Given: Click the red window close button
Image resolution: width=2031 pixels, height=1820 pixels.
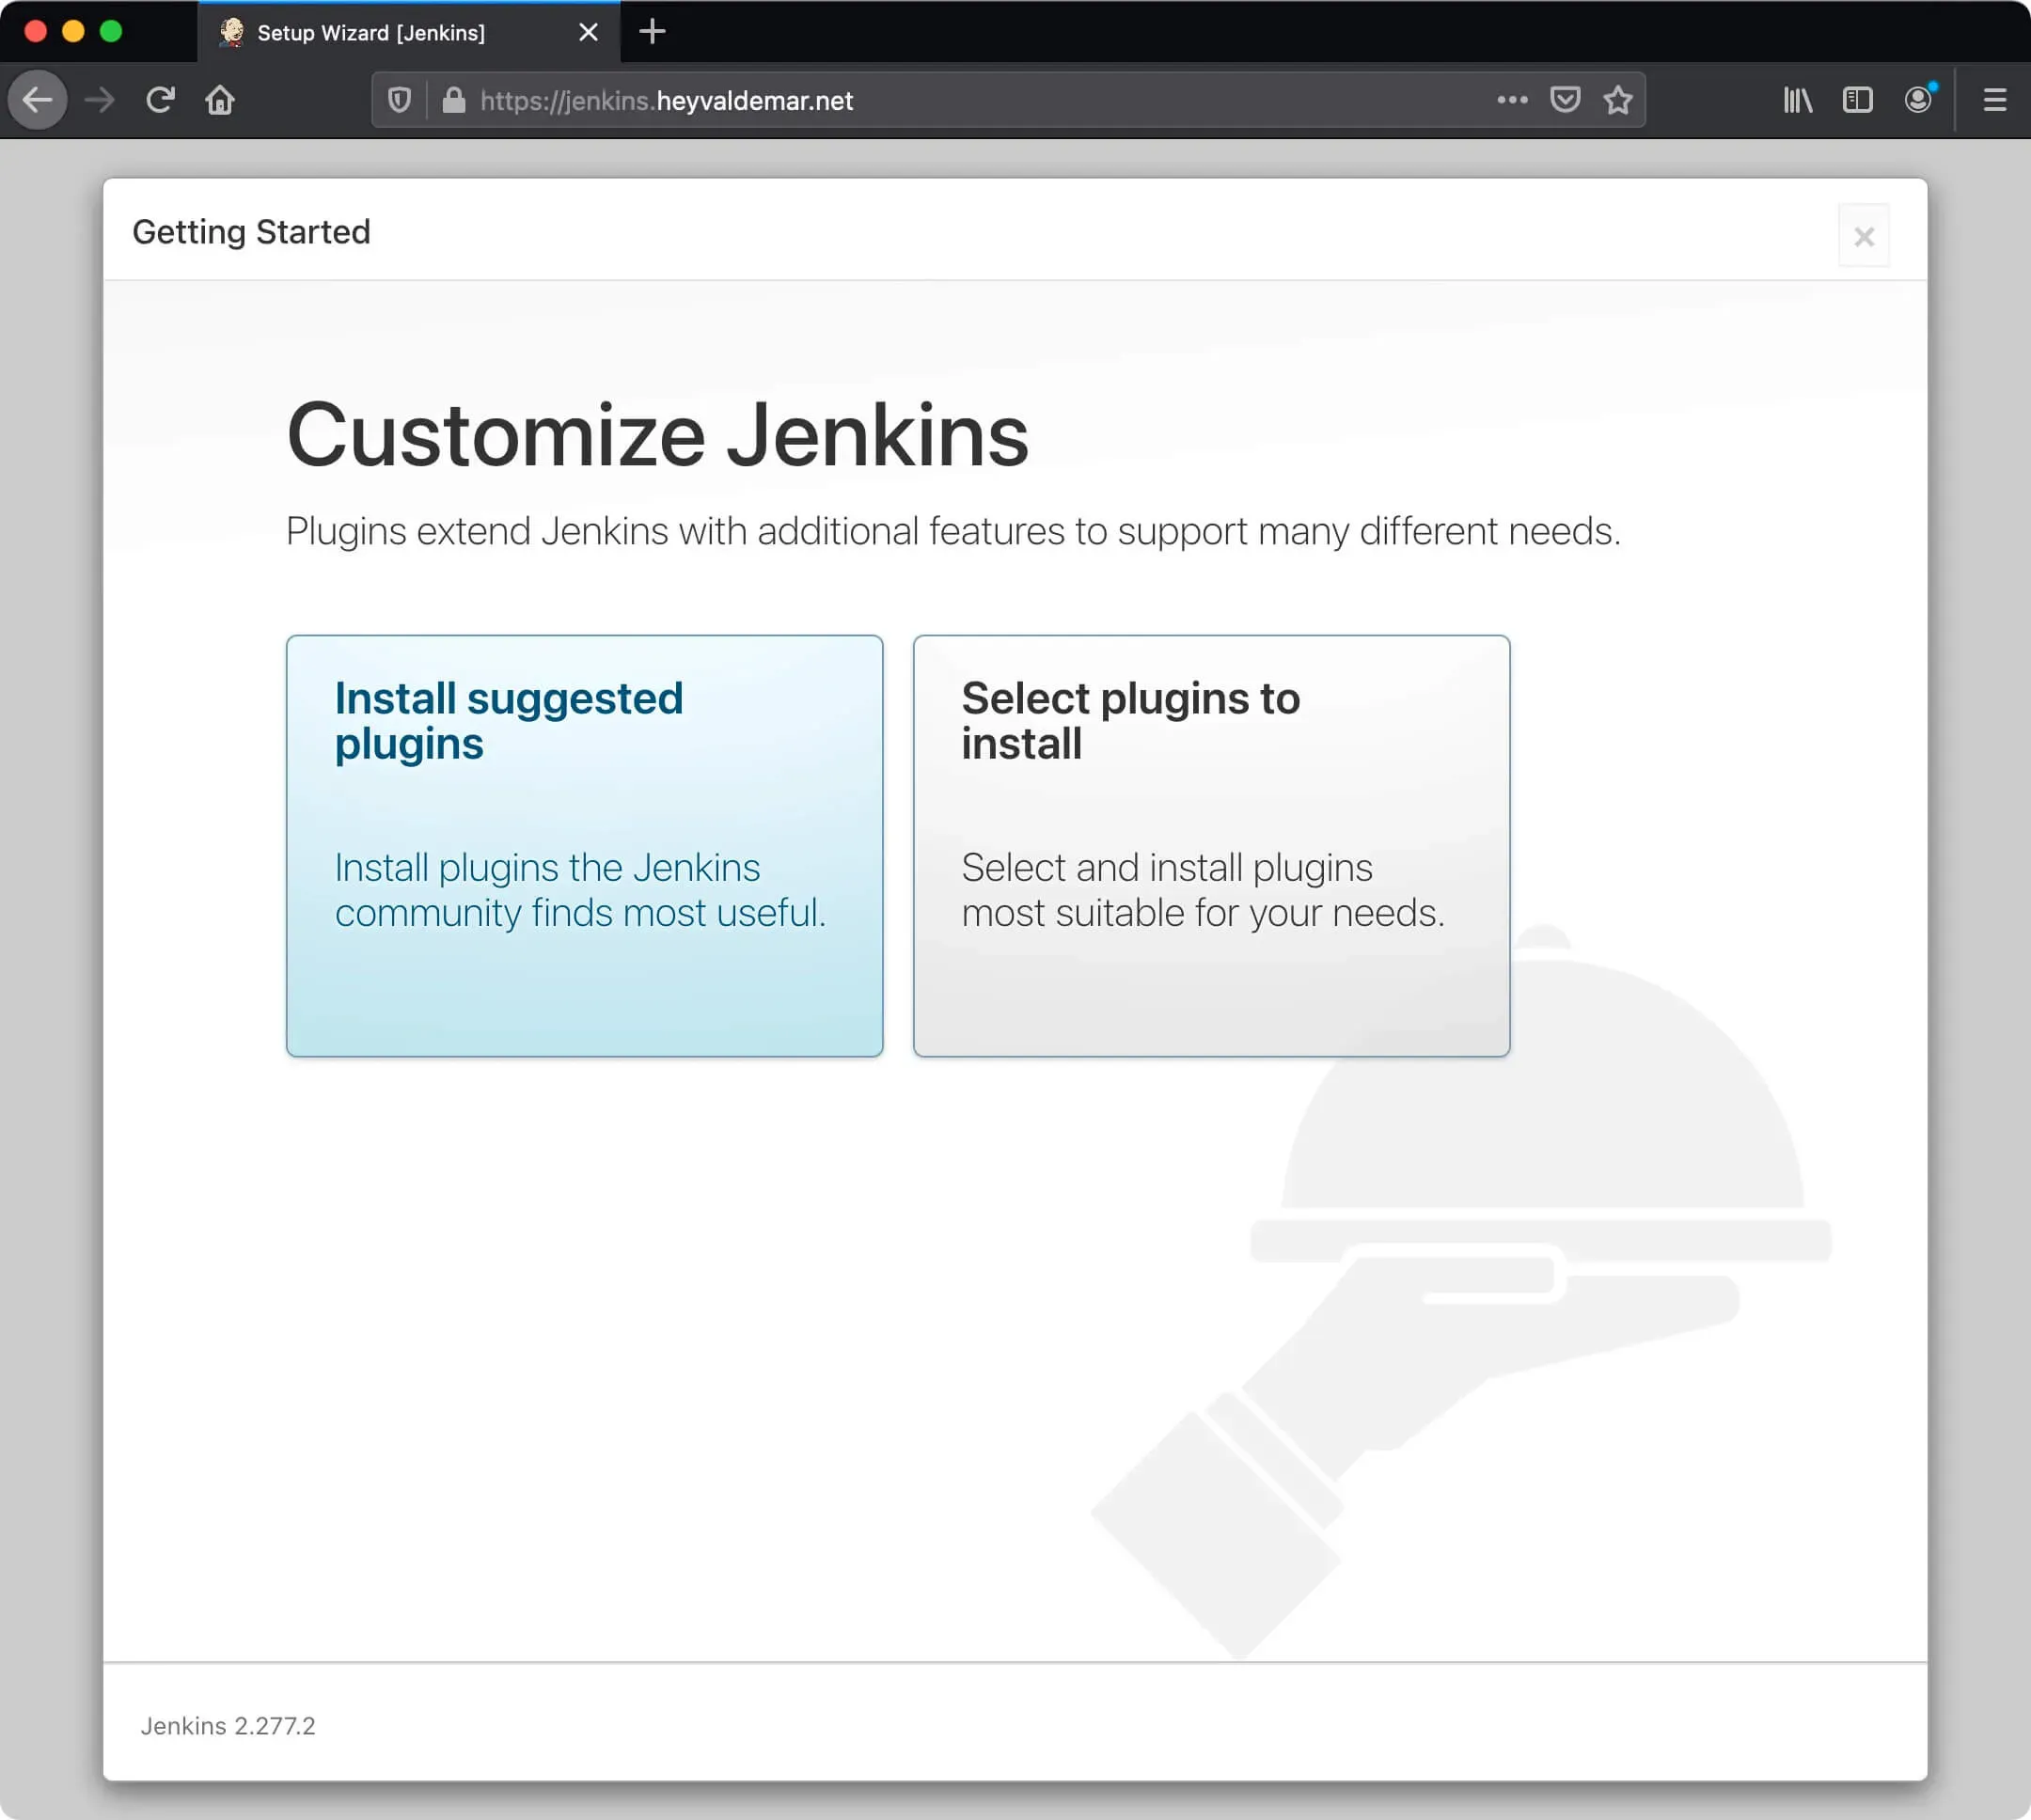Looking at the screenshot, I should pyautogui.click(x=35, y=31).
